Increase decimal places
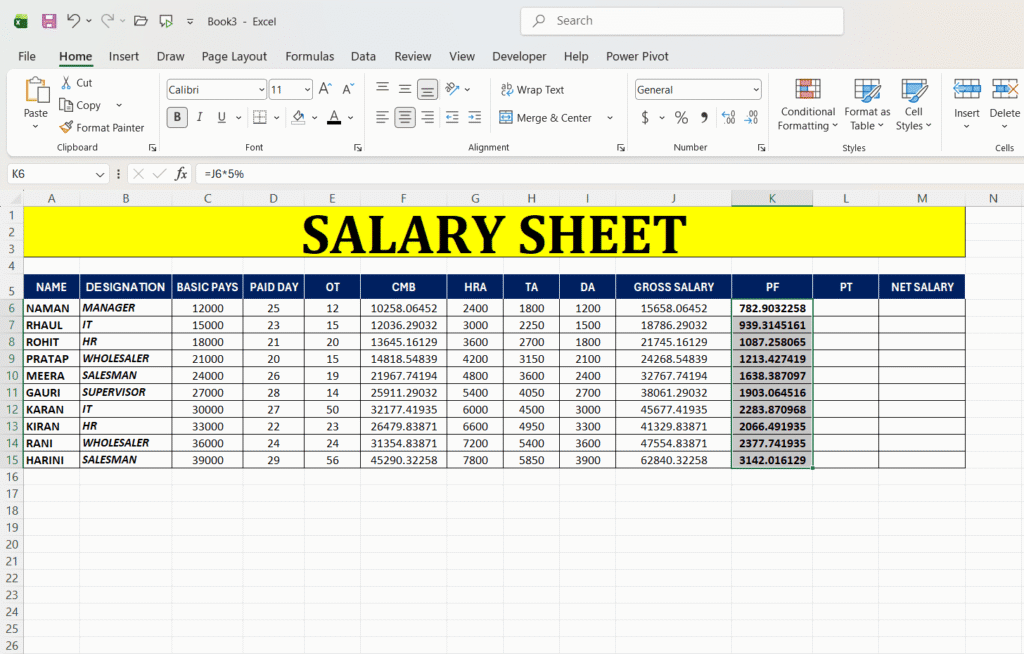Screen dimensions: 1024x654 [x=728, y=118]
